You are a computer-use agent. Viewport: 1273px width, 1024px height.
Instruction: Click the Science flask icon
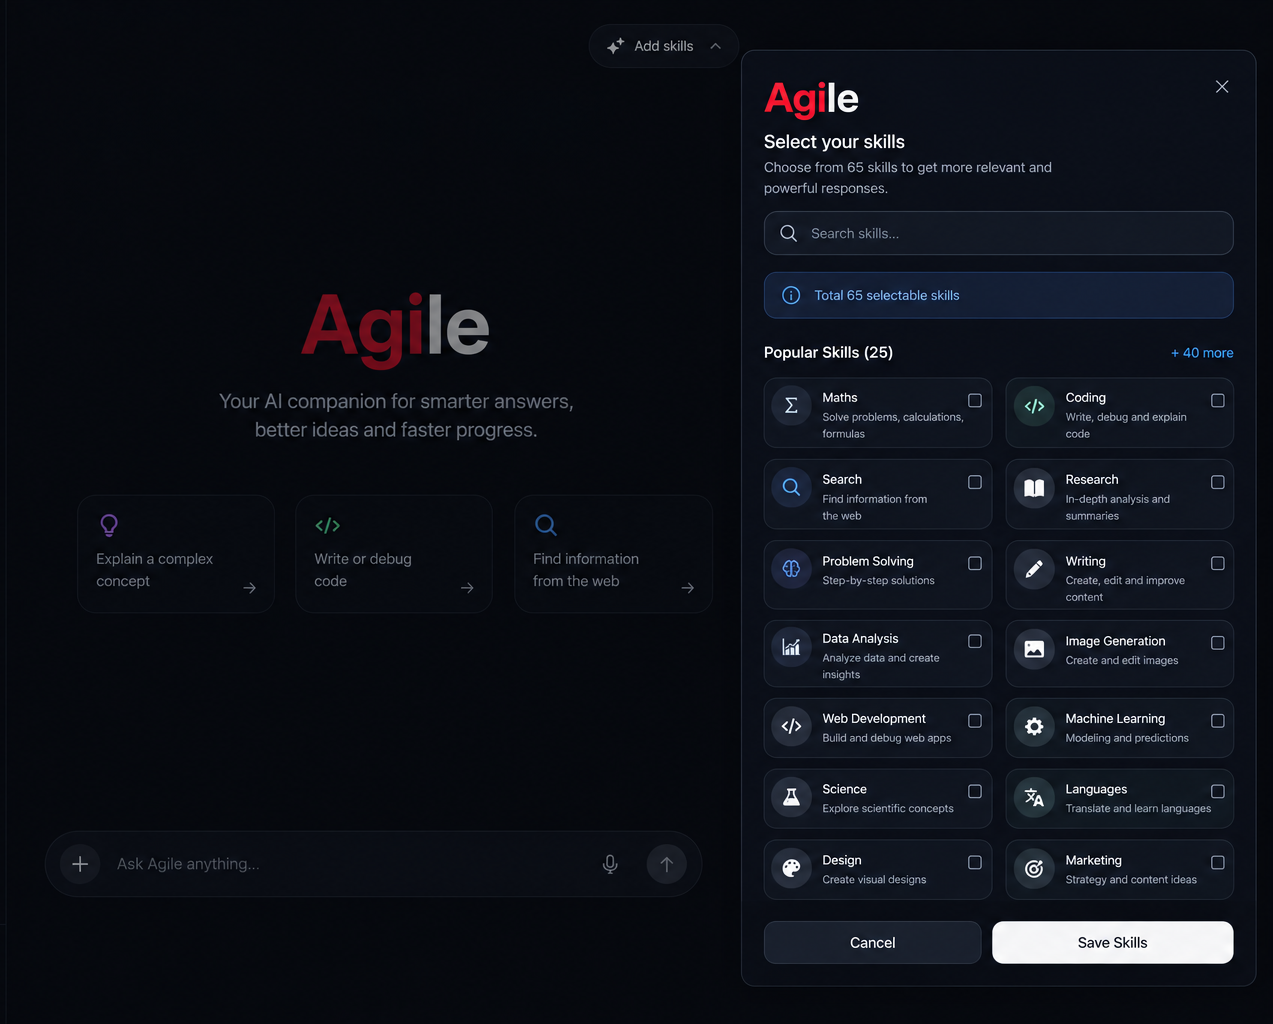tap(791, 797)
